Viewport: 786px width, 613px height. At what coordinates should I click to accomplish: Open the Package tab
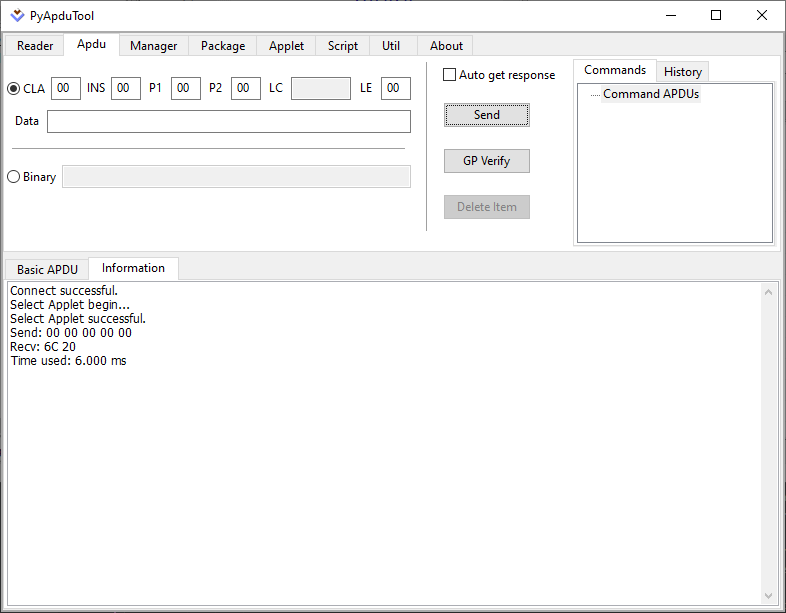coord(222,46)
